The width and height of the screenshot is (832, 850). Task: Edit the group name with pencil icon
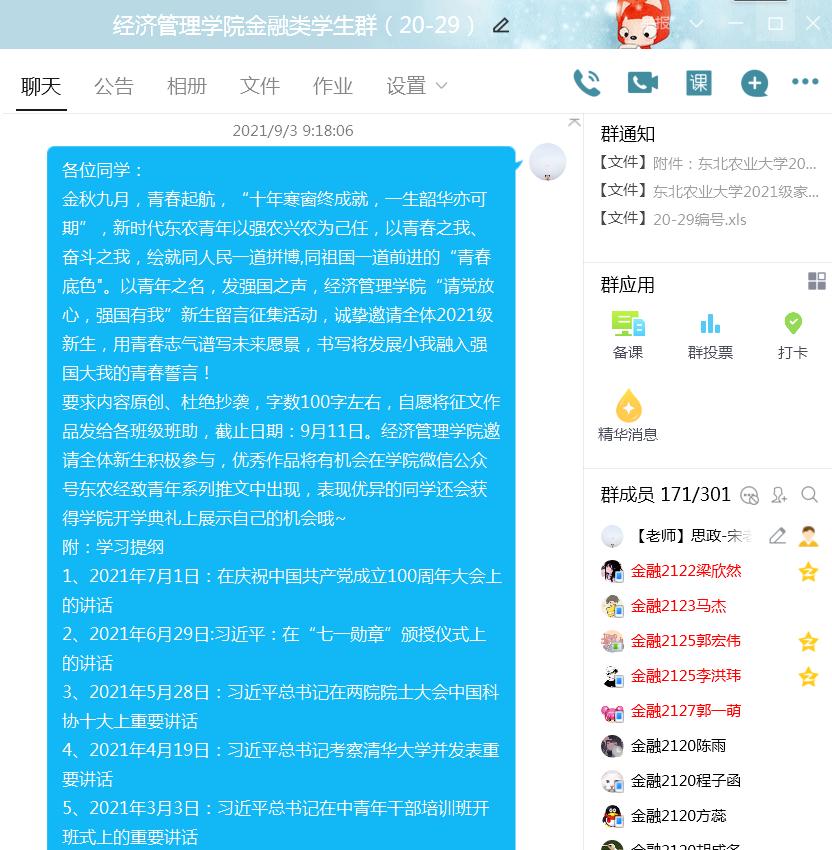(x=501, y=25)
